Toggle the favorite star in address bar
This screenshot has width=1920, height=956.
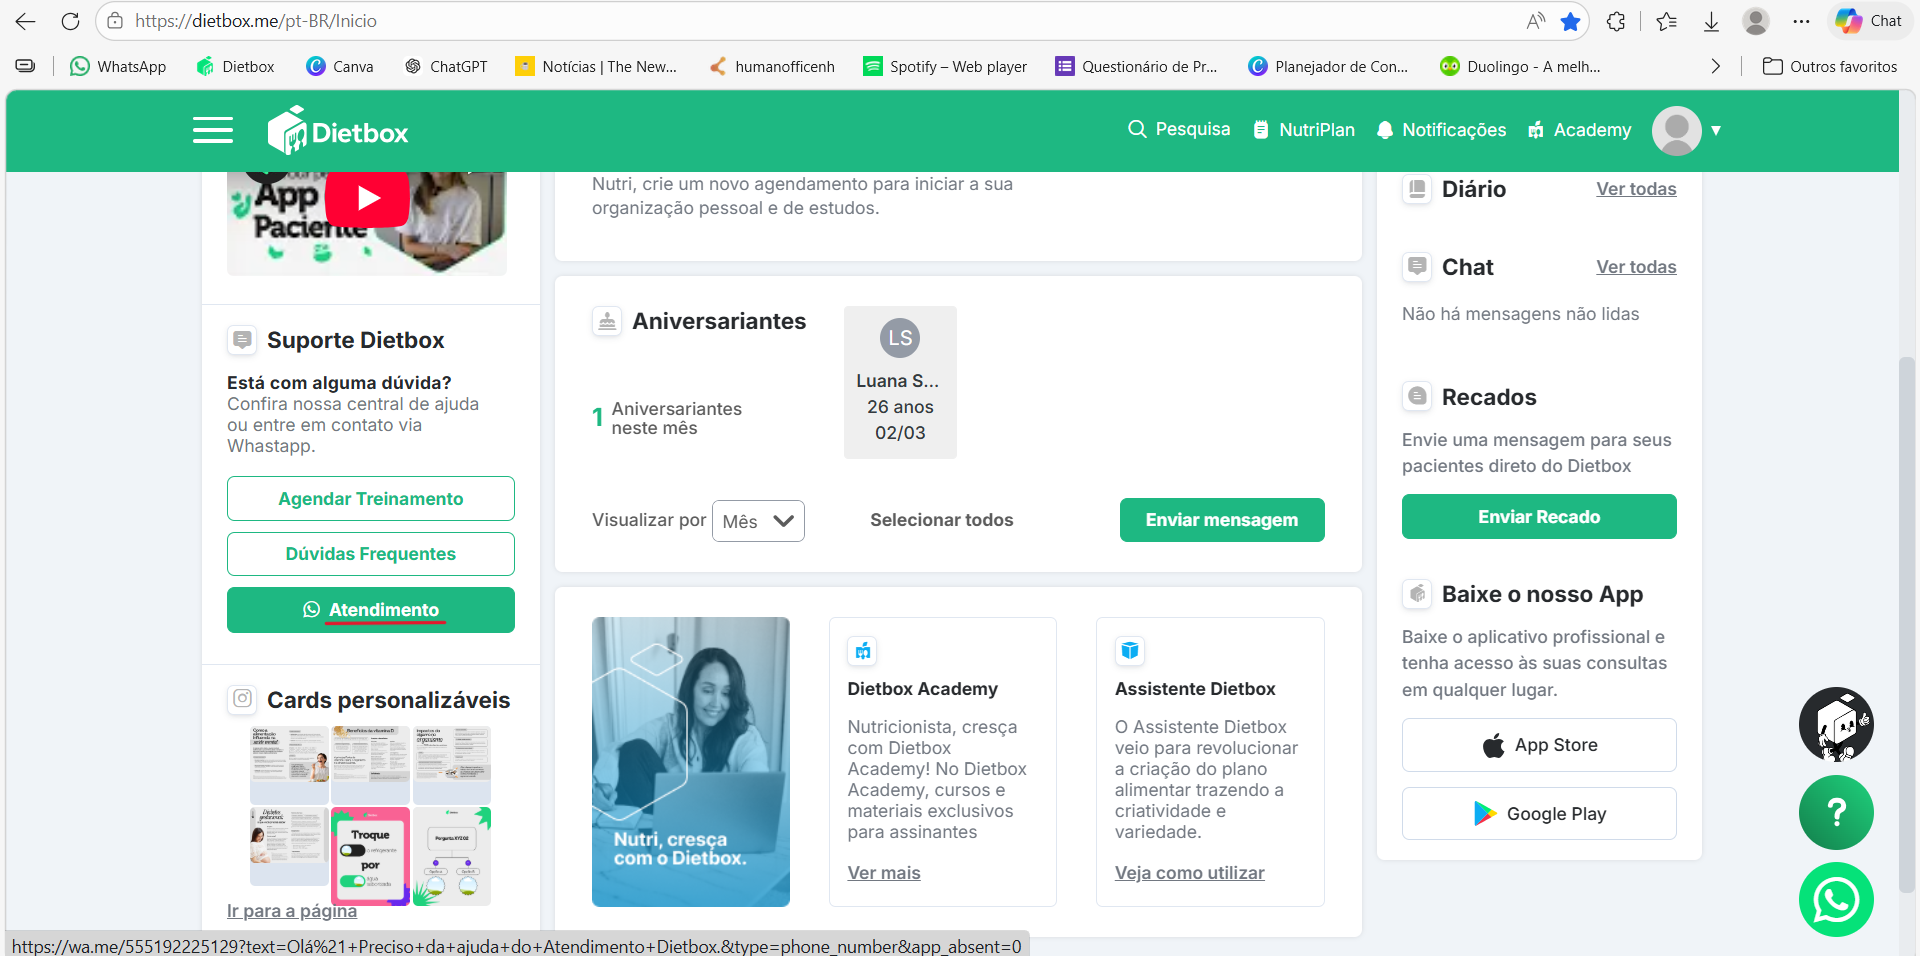pos(1571,21)
